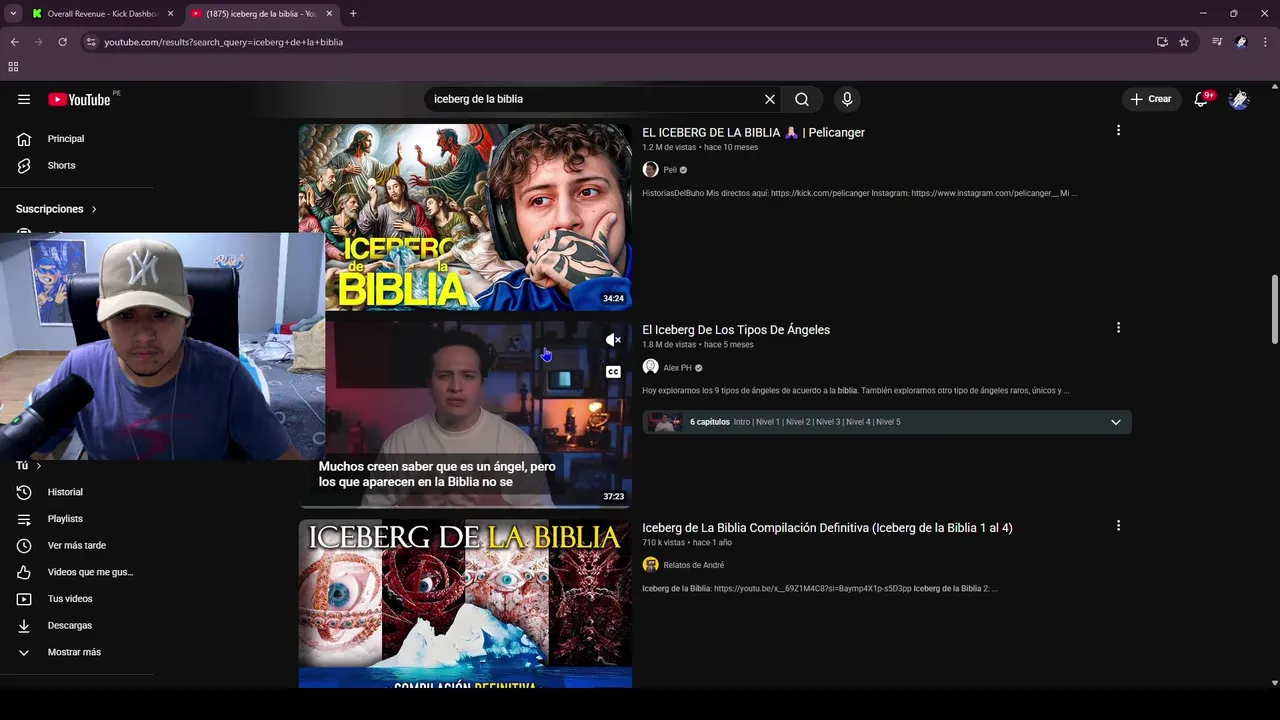
Task: Open the tab search dropdown arrow
Action: point(13,14)
